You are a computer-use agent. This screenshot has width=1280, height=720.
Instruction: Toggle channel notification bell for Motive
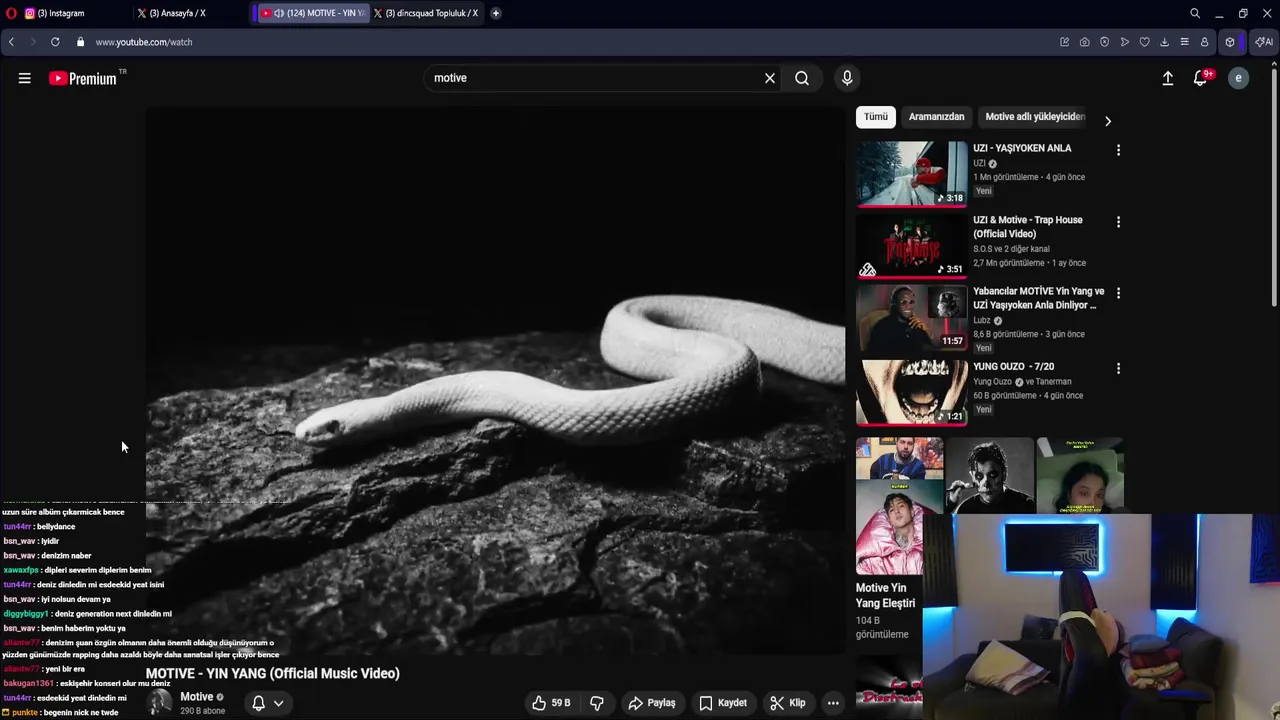(x=258, y=703)
